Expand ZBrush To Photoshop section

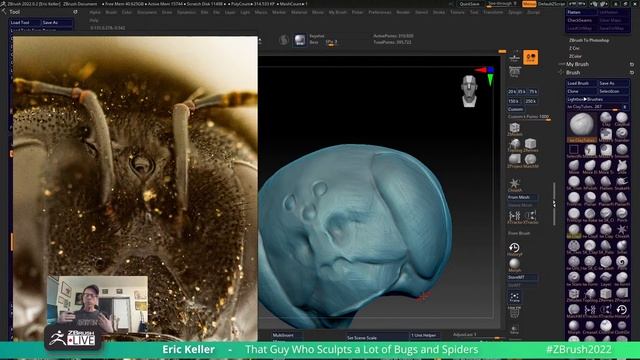click(589, 40)
